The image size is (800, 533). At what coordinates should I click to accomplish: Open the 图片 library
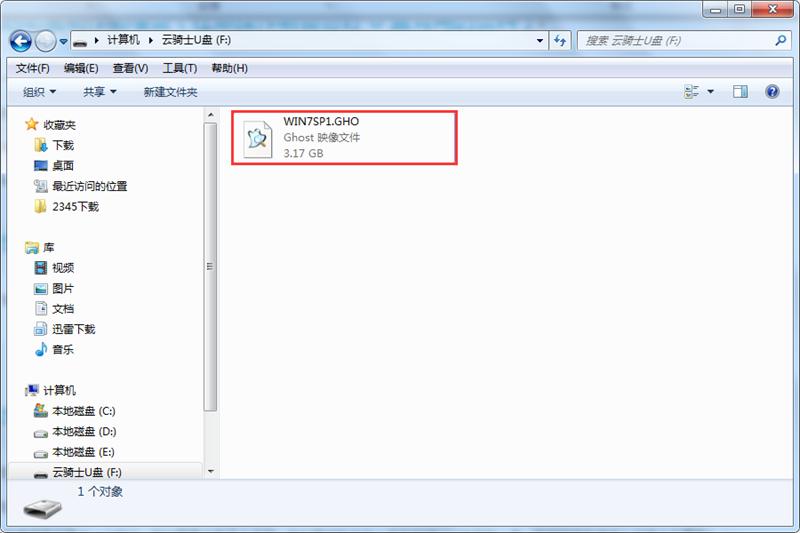pyautogui.click(x=63, y=288)
